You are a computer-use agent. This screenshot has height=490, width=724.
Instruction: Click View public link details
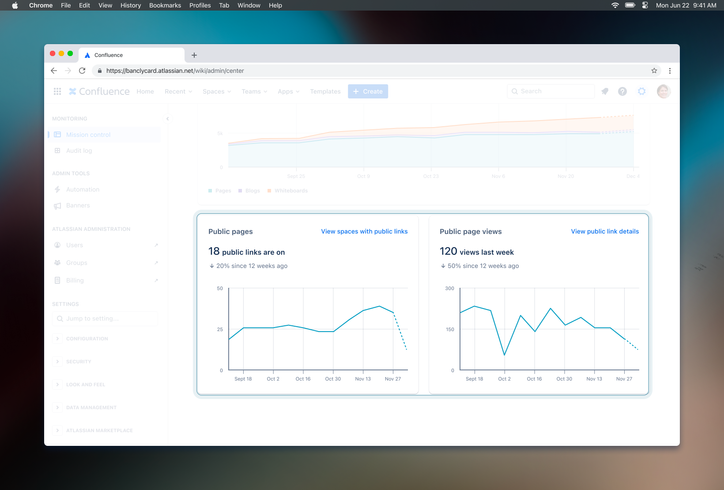(x=604, y=231)
